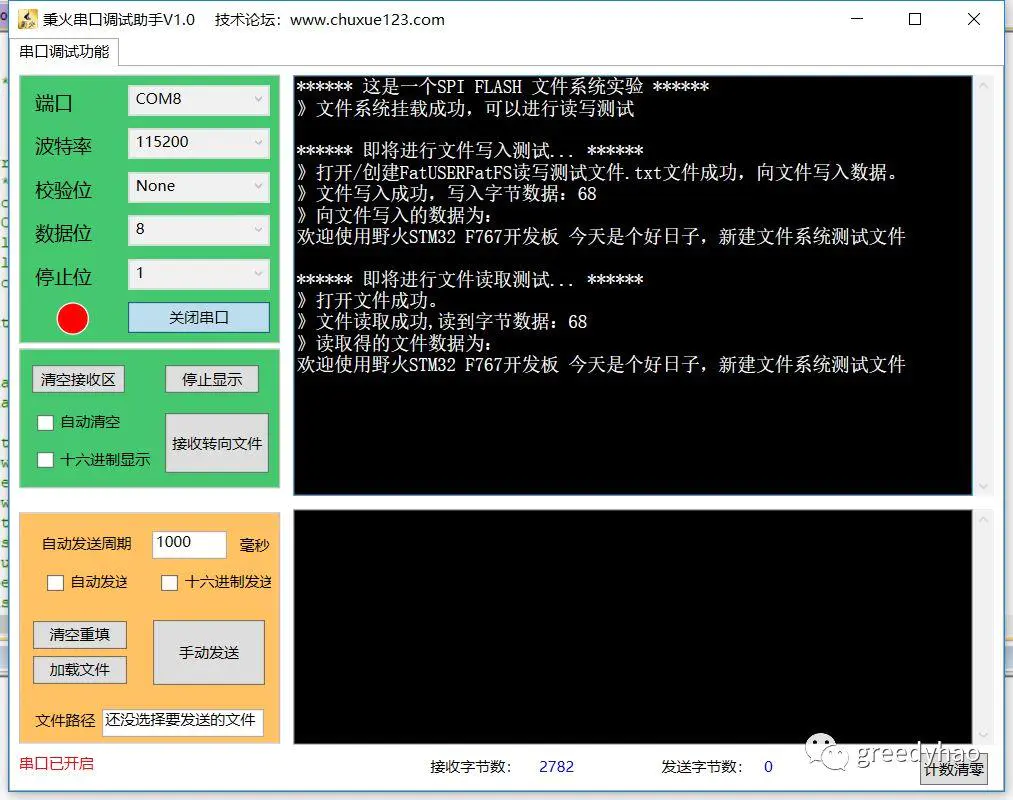
Task: Click the 1000 millisecond send interval field
Action: click(189, 544)
